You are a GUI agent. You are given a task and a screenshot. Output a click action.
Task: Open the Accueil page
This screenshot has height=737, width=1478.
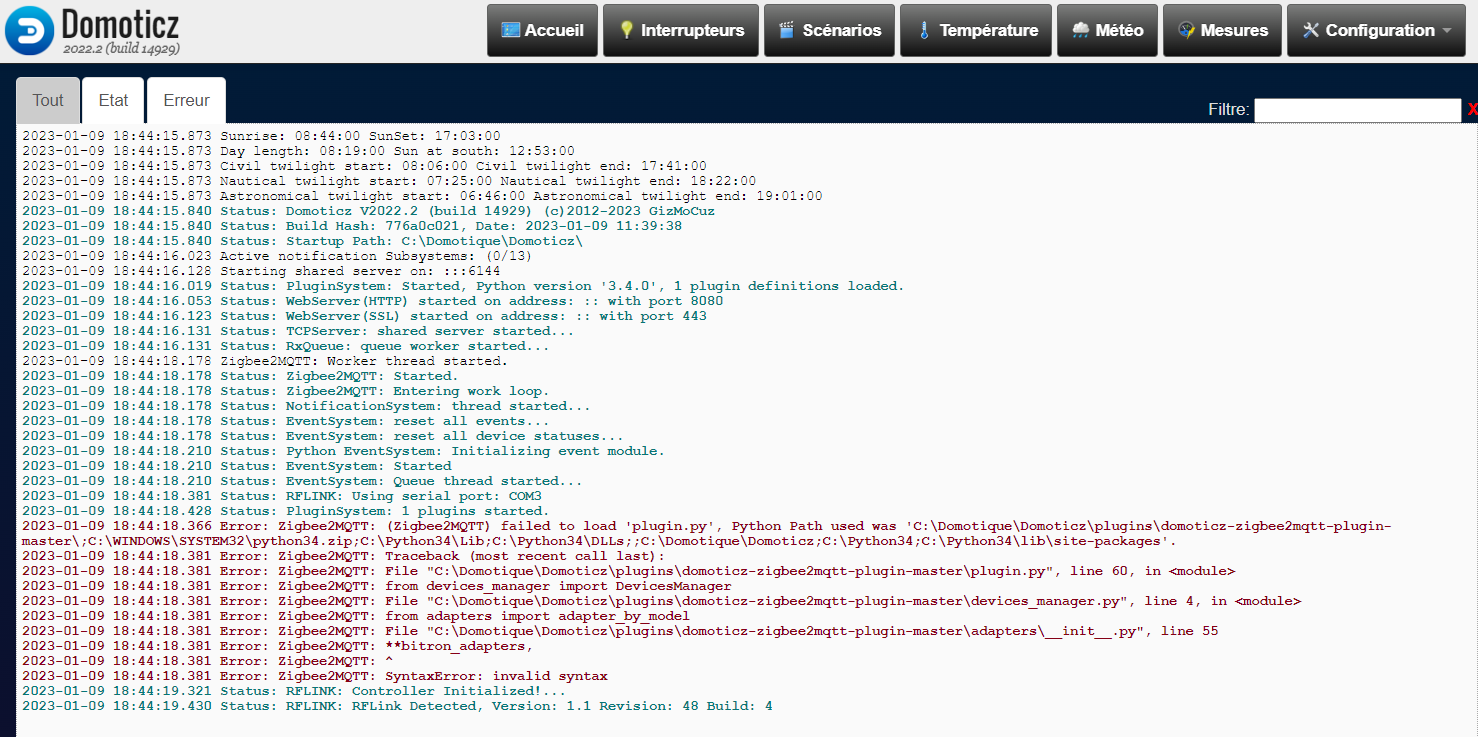[x=542, y=30]
